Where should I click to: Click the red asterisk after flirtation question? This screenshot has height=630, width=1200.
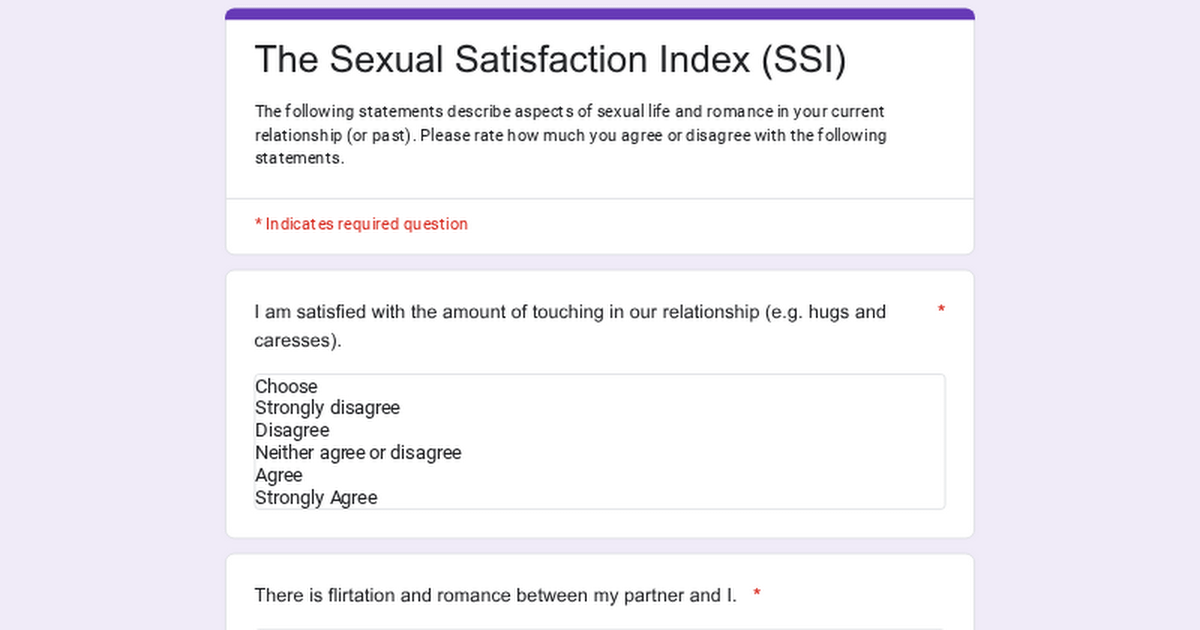[757, 595]
